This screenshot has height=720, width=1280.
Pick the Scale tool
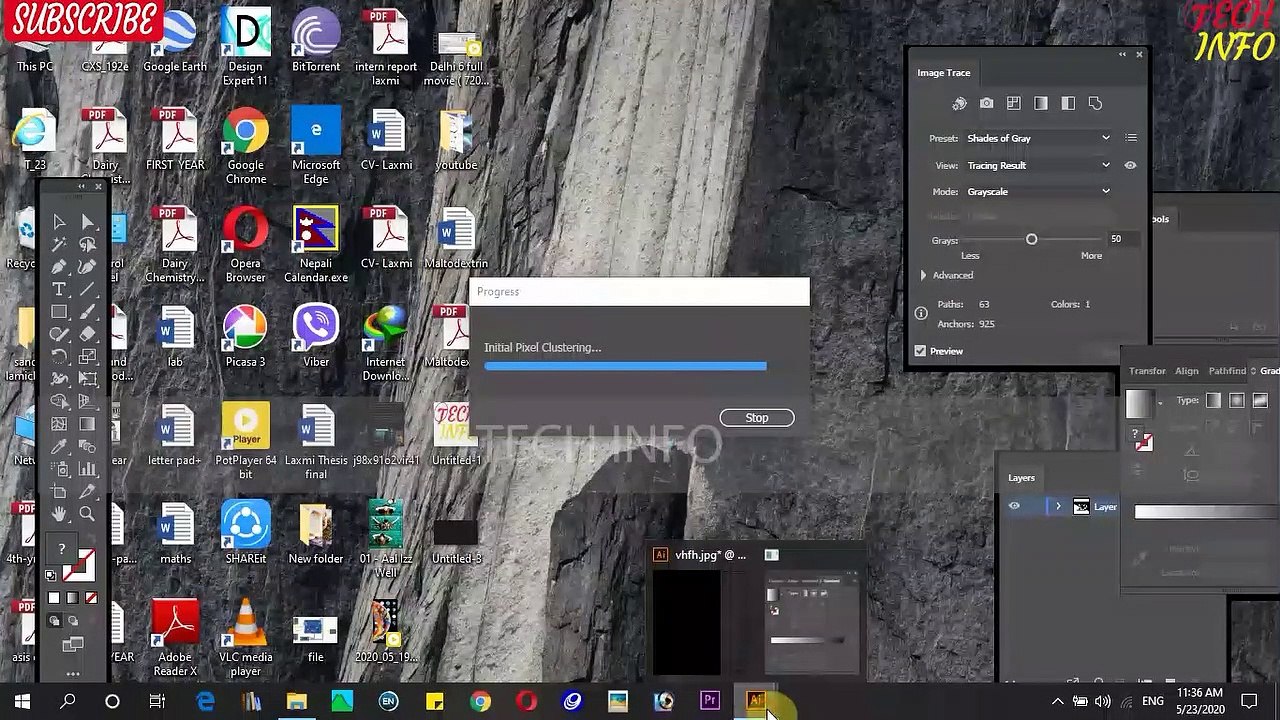[87, 357]
